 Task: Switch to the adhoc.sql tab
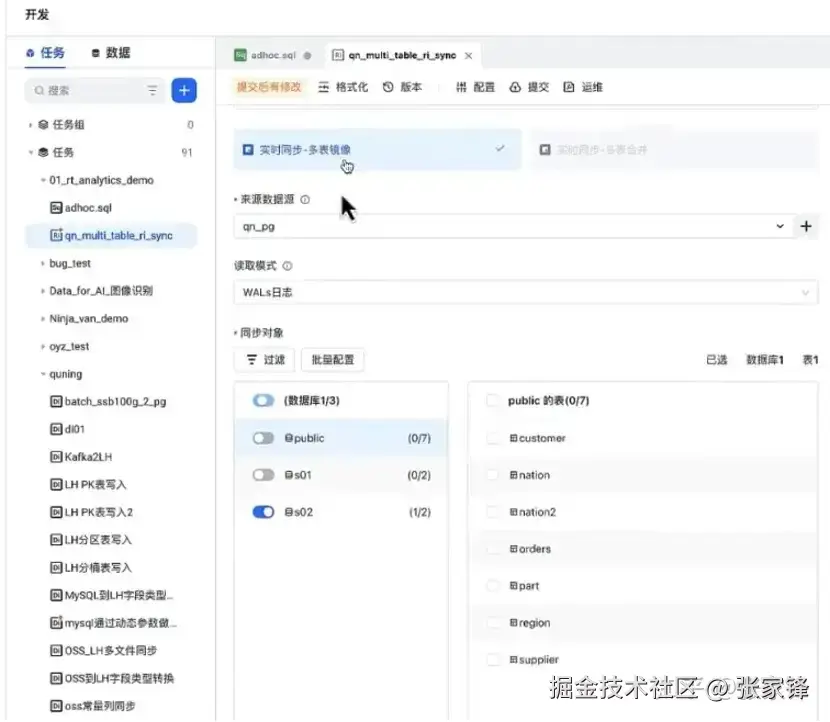coord(272,55)
